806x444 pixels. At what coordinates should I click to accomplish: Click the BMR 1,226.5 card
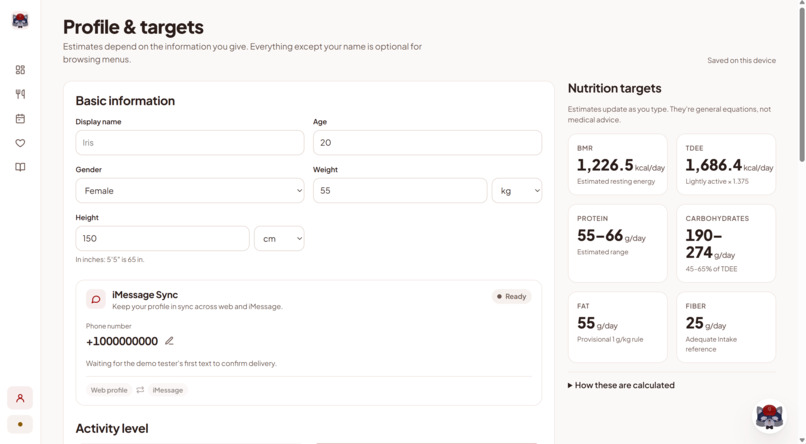coord(617,164)
